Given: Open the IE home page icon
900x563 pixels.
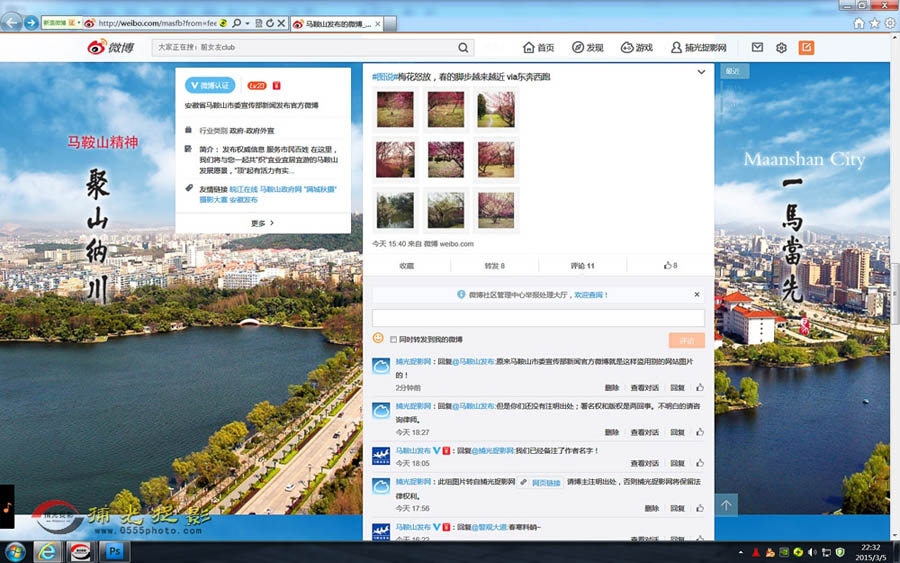Looking at the screenshot, I should tap(859, 23).
